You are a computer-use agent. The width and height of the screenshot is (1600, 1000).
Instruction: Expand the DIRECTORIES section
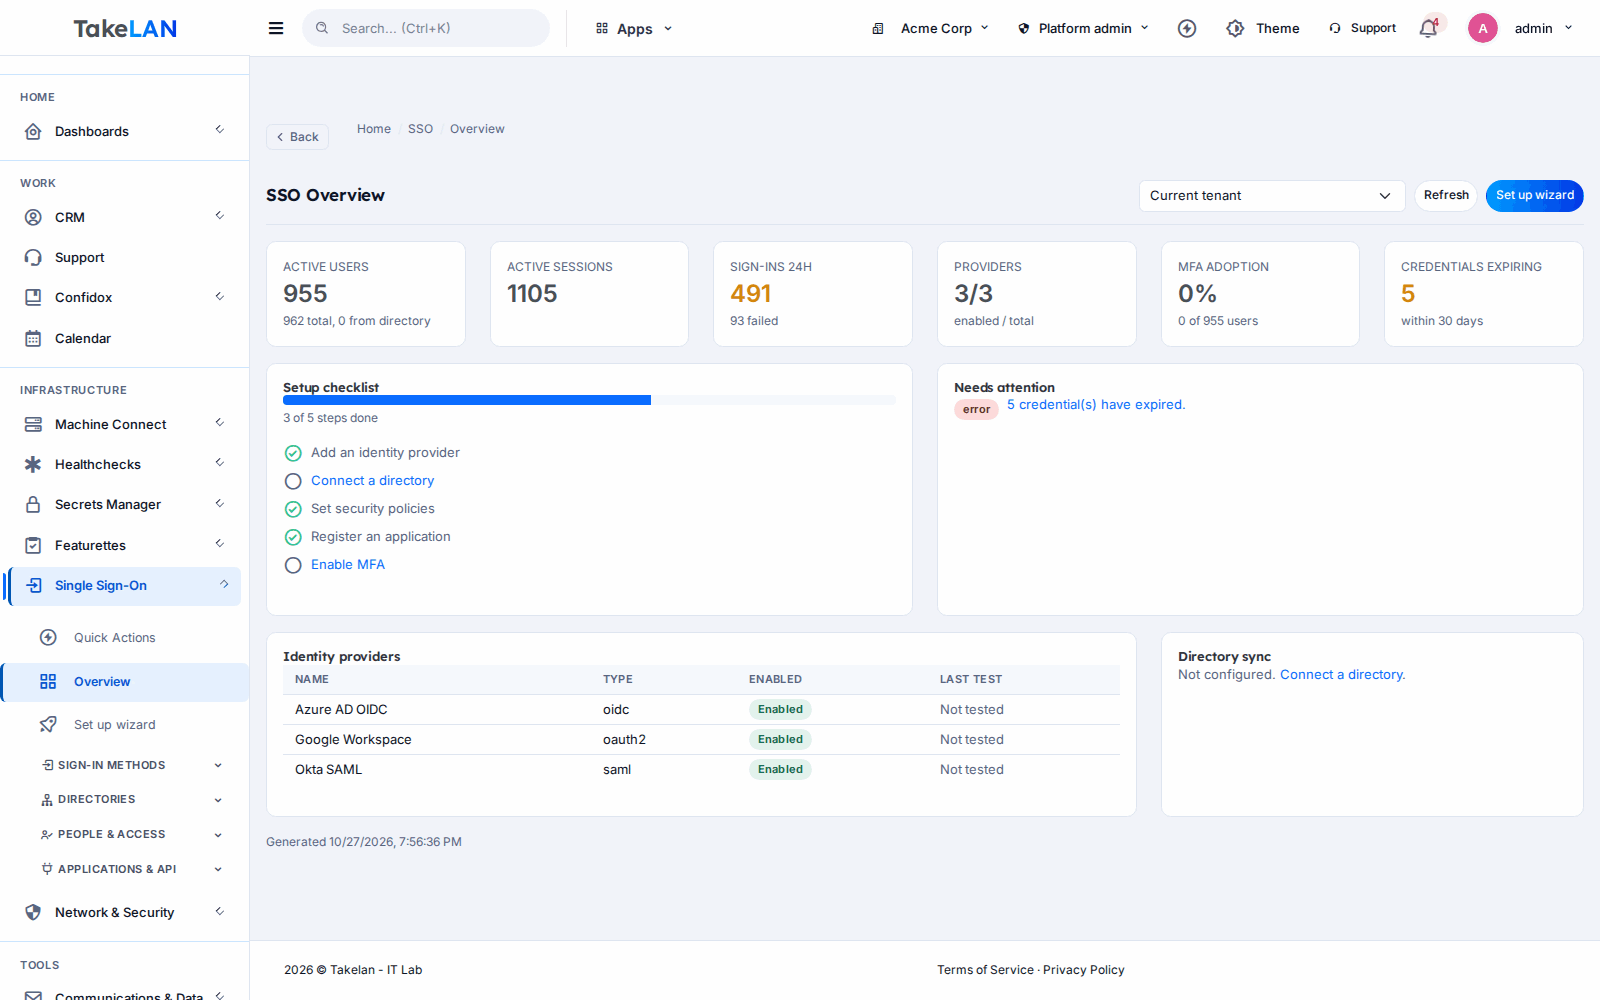point(131,799)
